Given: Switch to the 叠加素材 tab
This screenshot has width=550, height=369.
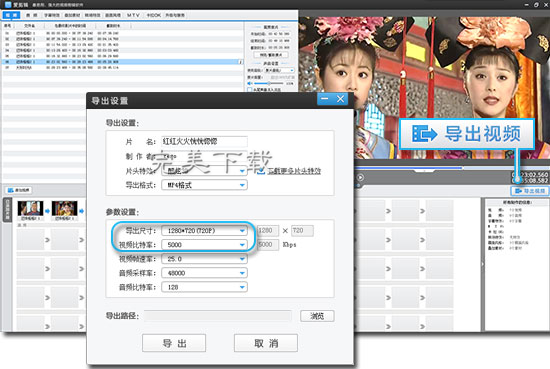Looking at the screenshot, I should coord(72,15).
